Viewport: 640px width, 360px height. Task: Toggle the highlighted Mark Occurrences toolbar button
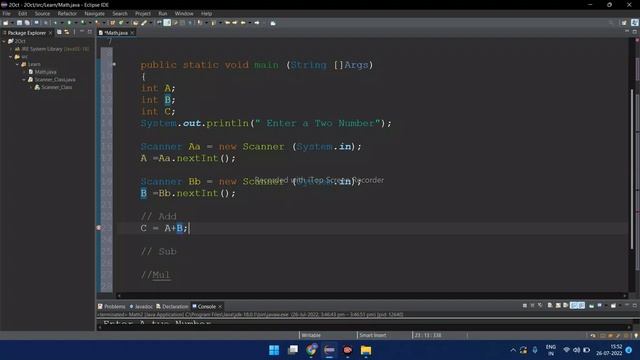pyautogui.click(x=167, y=23)
